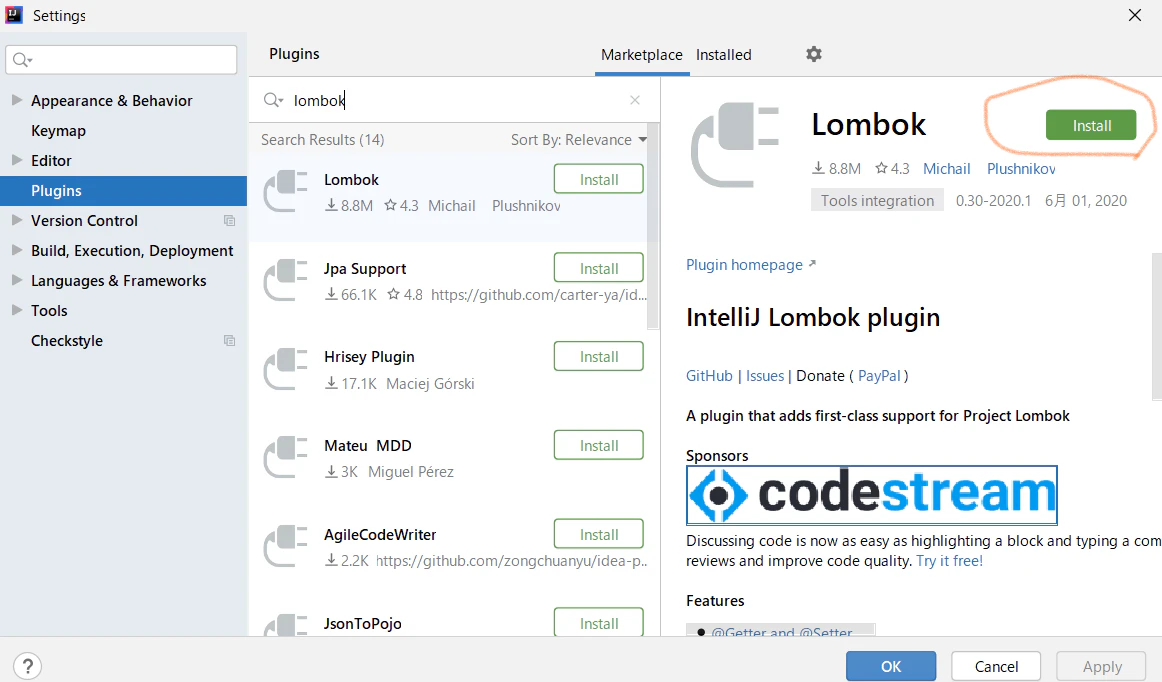Focus the settings search field
Image resolution: width=1162 pixels, height=682 pixels.
point(122,59)
